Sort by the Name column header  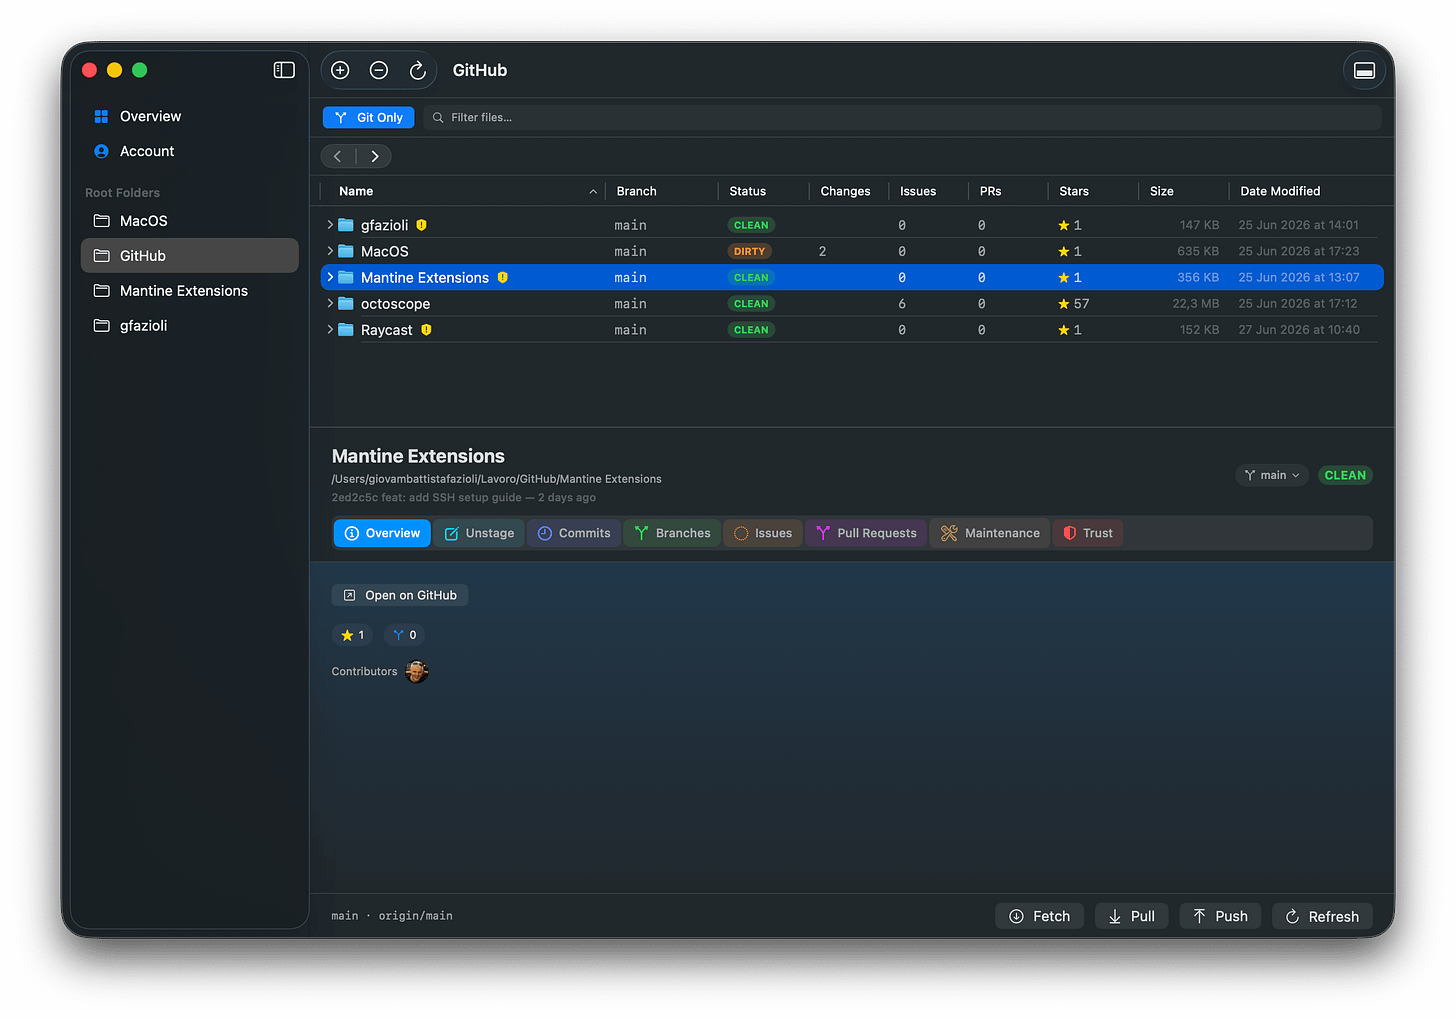coord(356,191)
